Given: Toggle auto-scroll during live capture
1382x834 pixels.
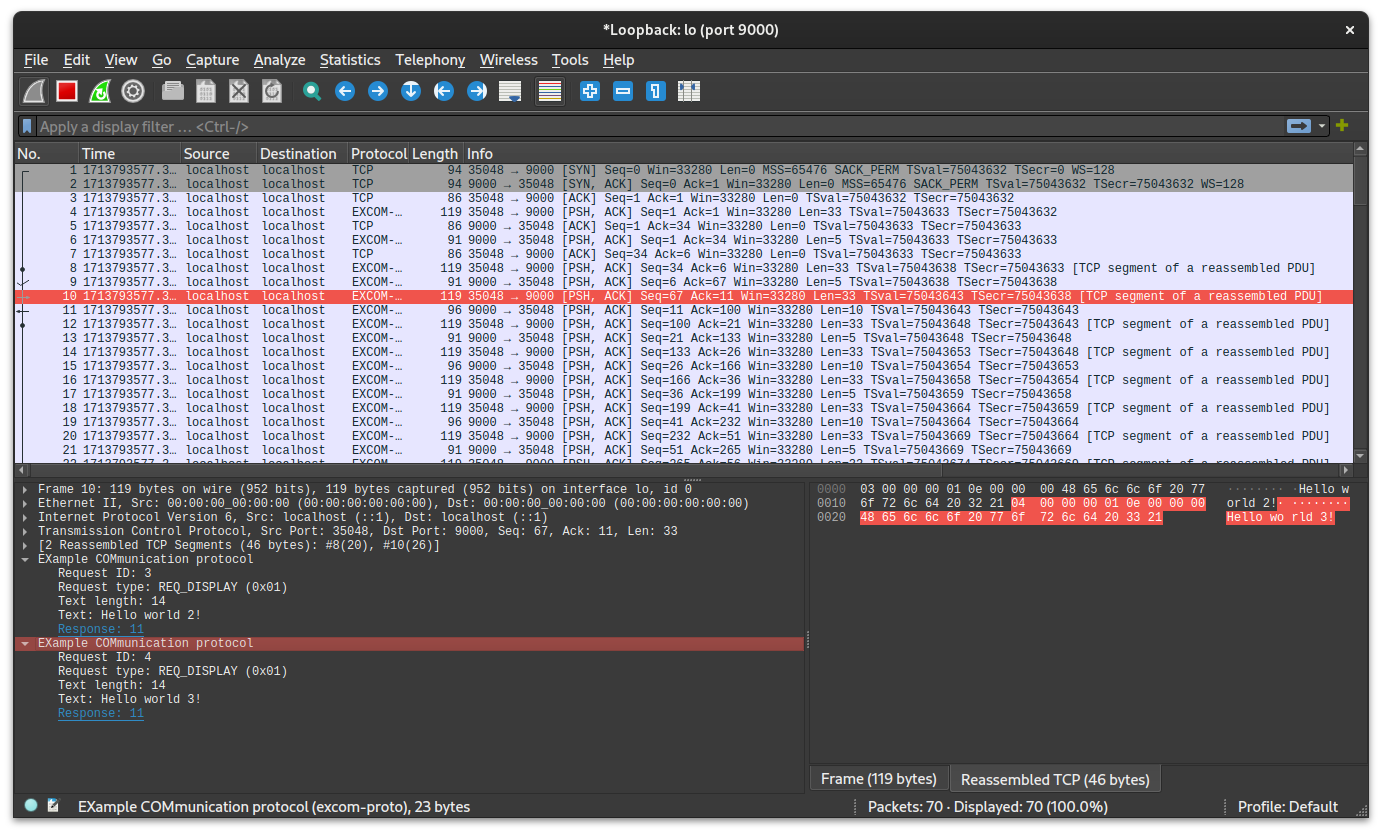Looking at the screenshot, I should point(510,92).
